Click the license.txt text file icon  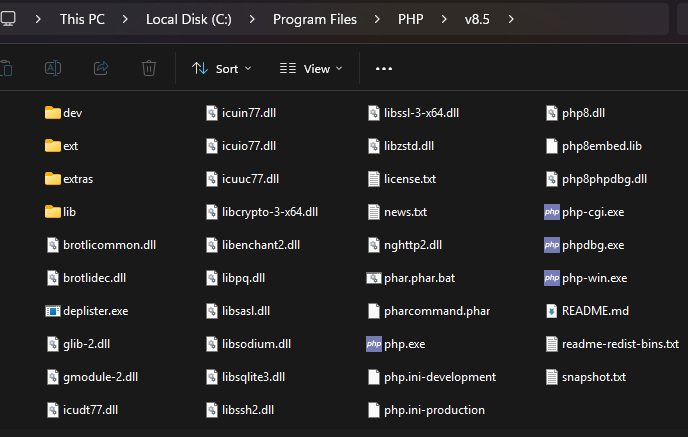point(374,179)
